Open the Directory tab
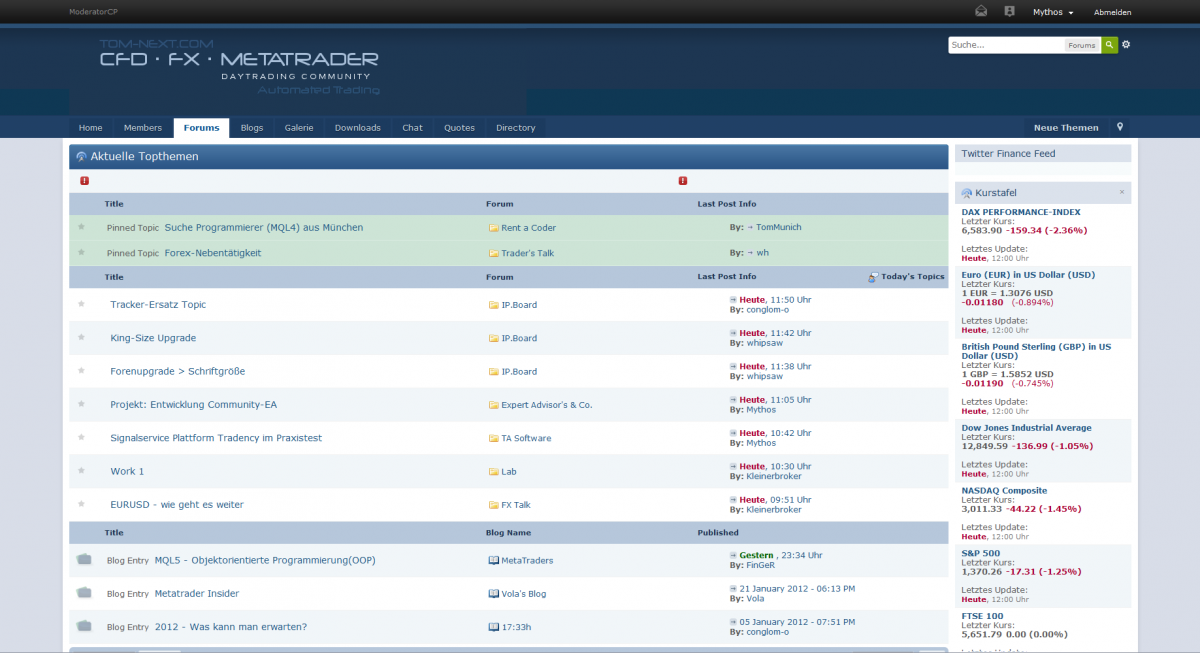Viewport: 1200px width, 653px height. [x=516, y=127]
